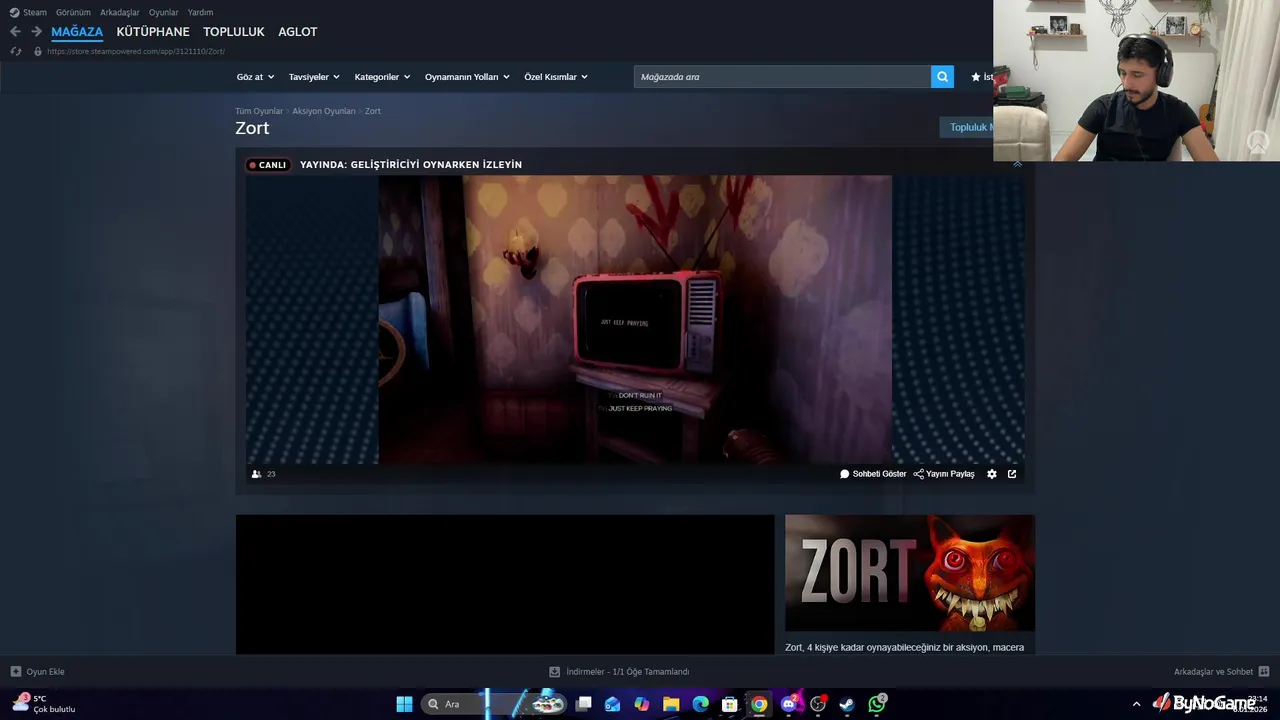Screen dimensions: 1280x720
Task: Click the Zort page title heading
Action: (x=252, y=128)
